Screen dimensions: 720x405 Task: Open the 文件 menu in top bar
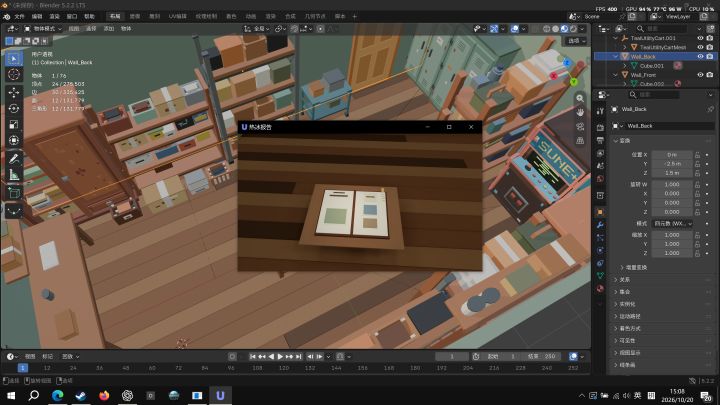(19, 17)
